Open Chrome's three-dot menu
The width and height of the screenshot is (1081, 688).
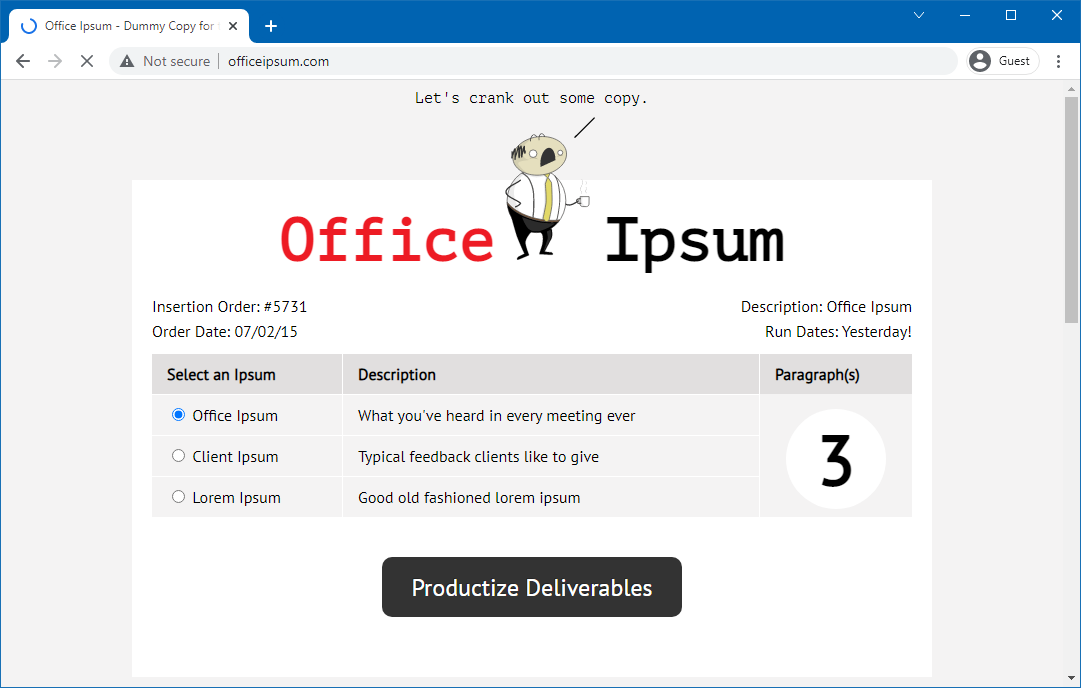(1058, 61)
